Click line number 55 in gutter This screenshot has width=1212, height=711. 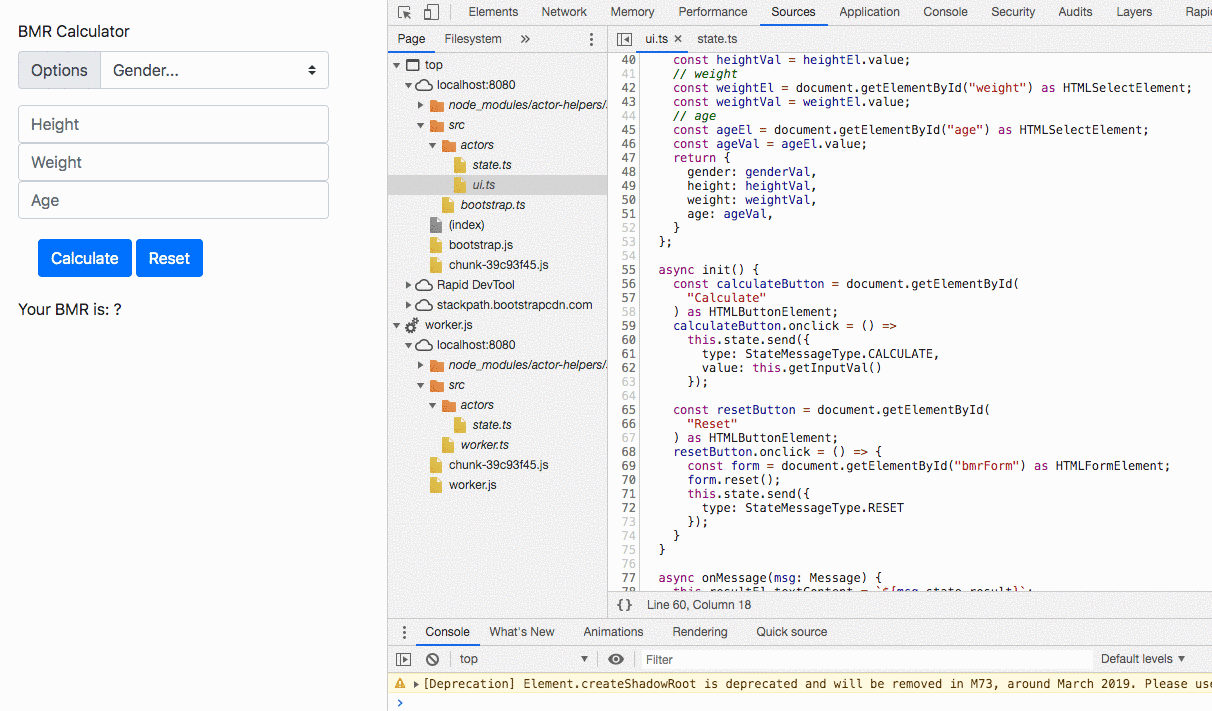[x=628, y=270]
